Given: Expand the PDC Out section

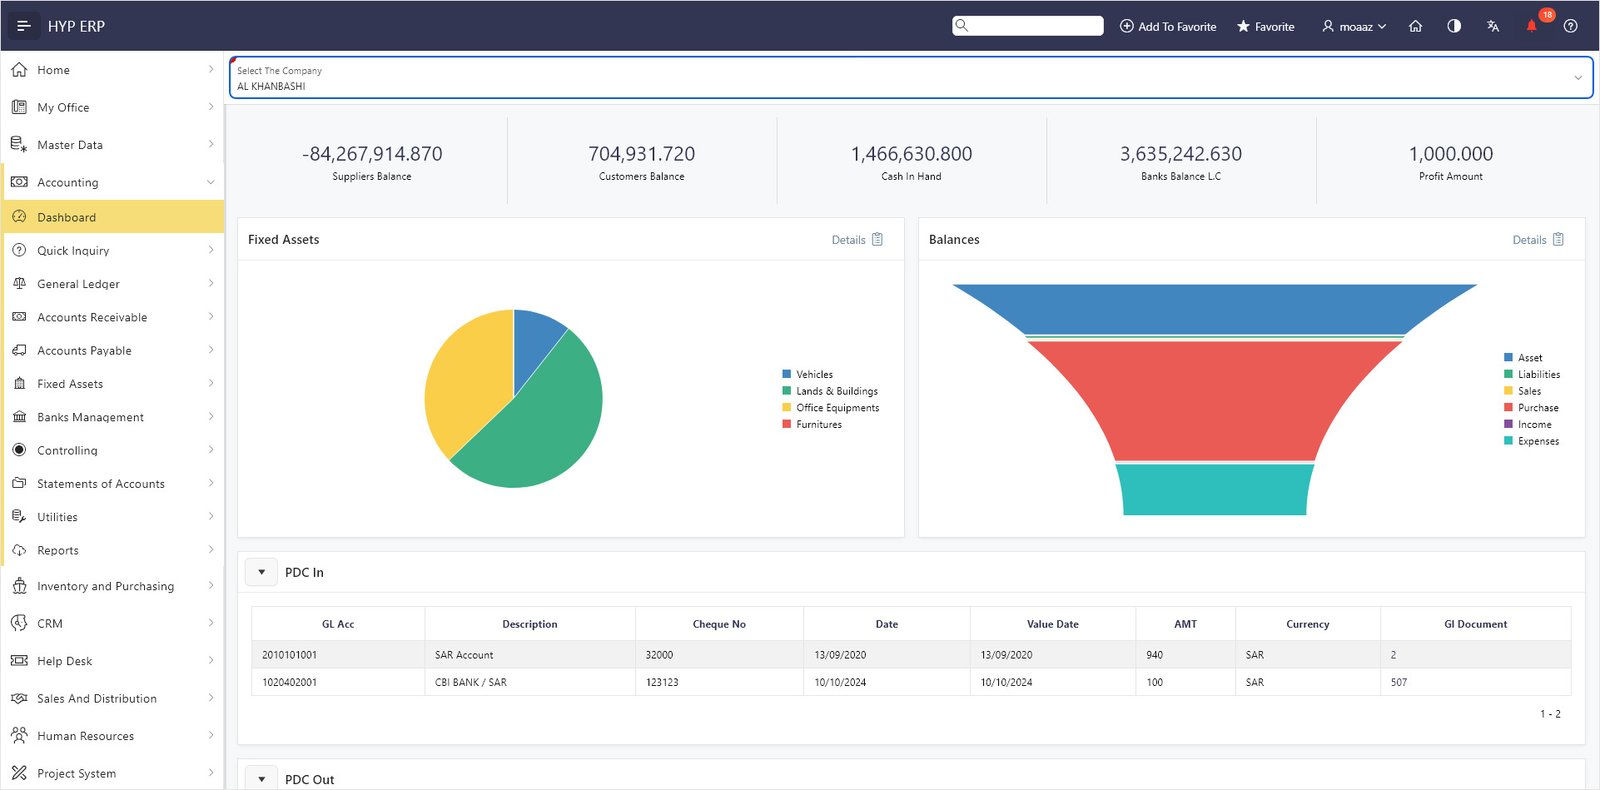Looking at the screenshot, I should [262, 779].
